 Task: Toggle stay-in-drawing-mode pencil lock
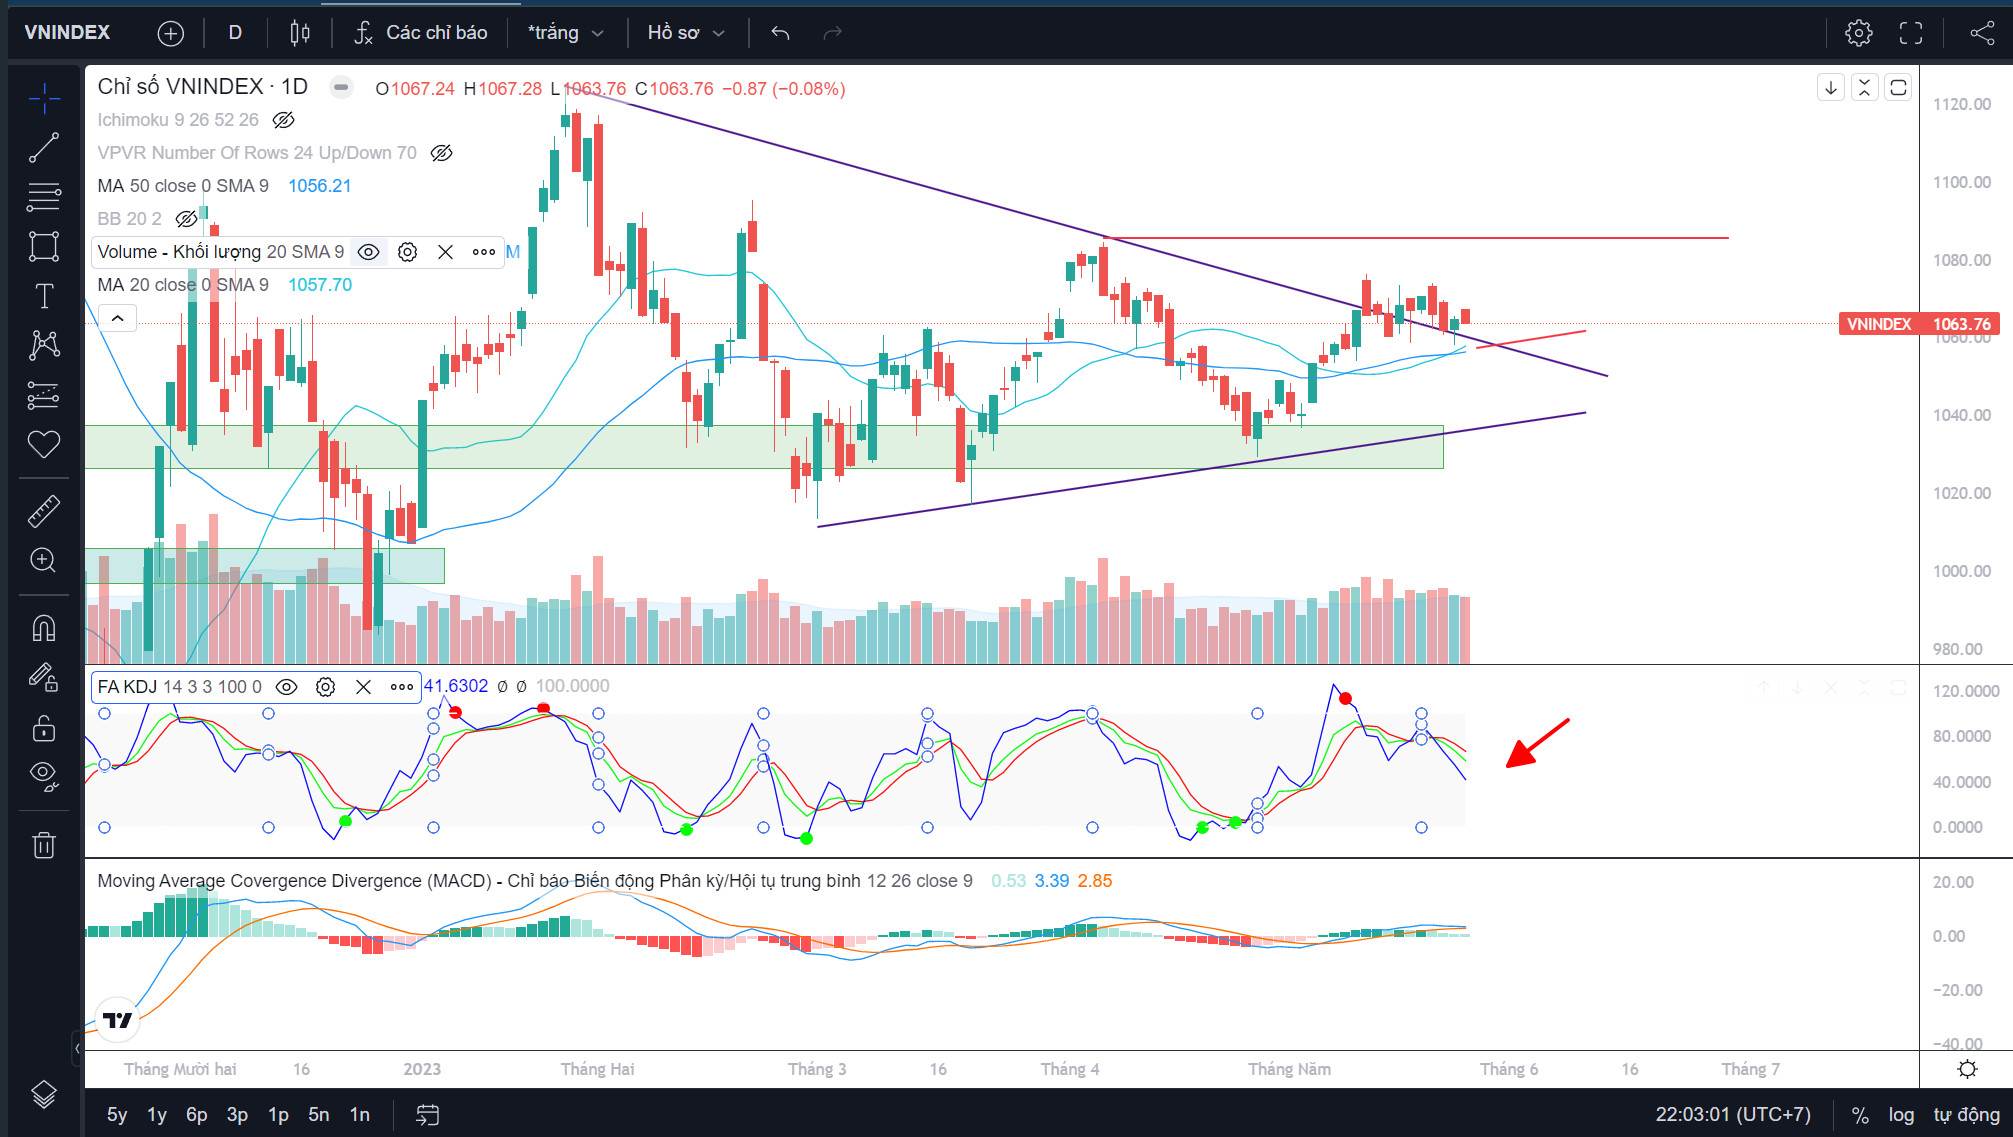44,678
